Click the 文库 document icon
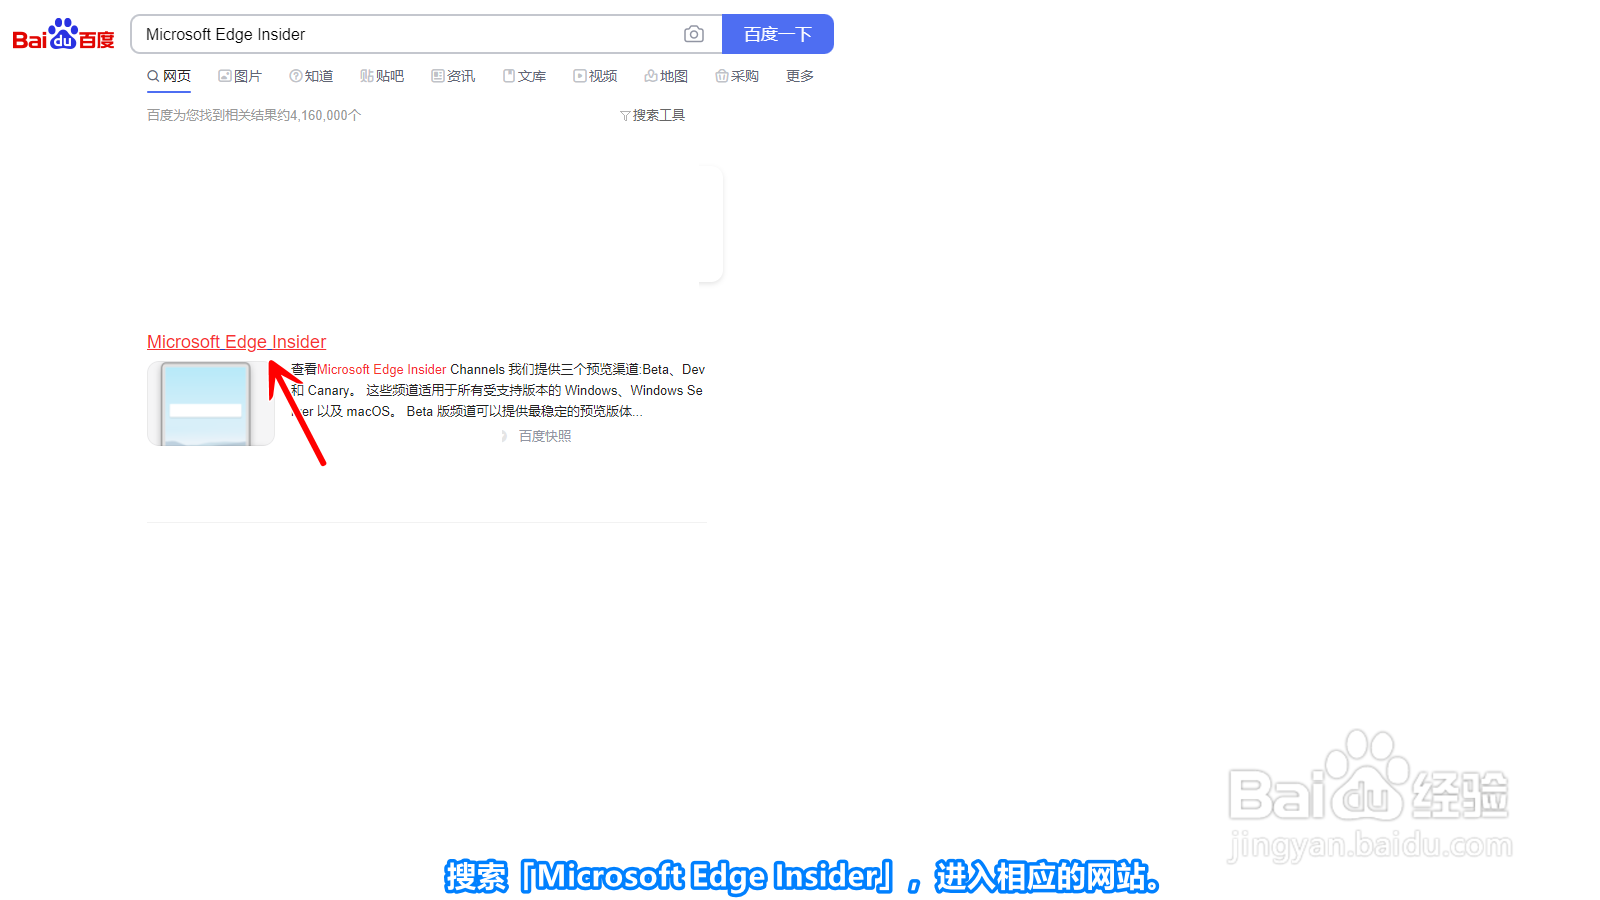 point(509,76)
